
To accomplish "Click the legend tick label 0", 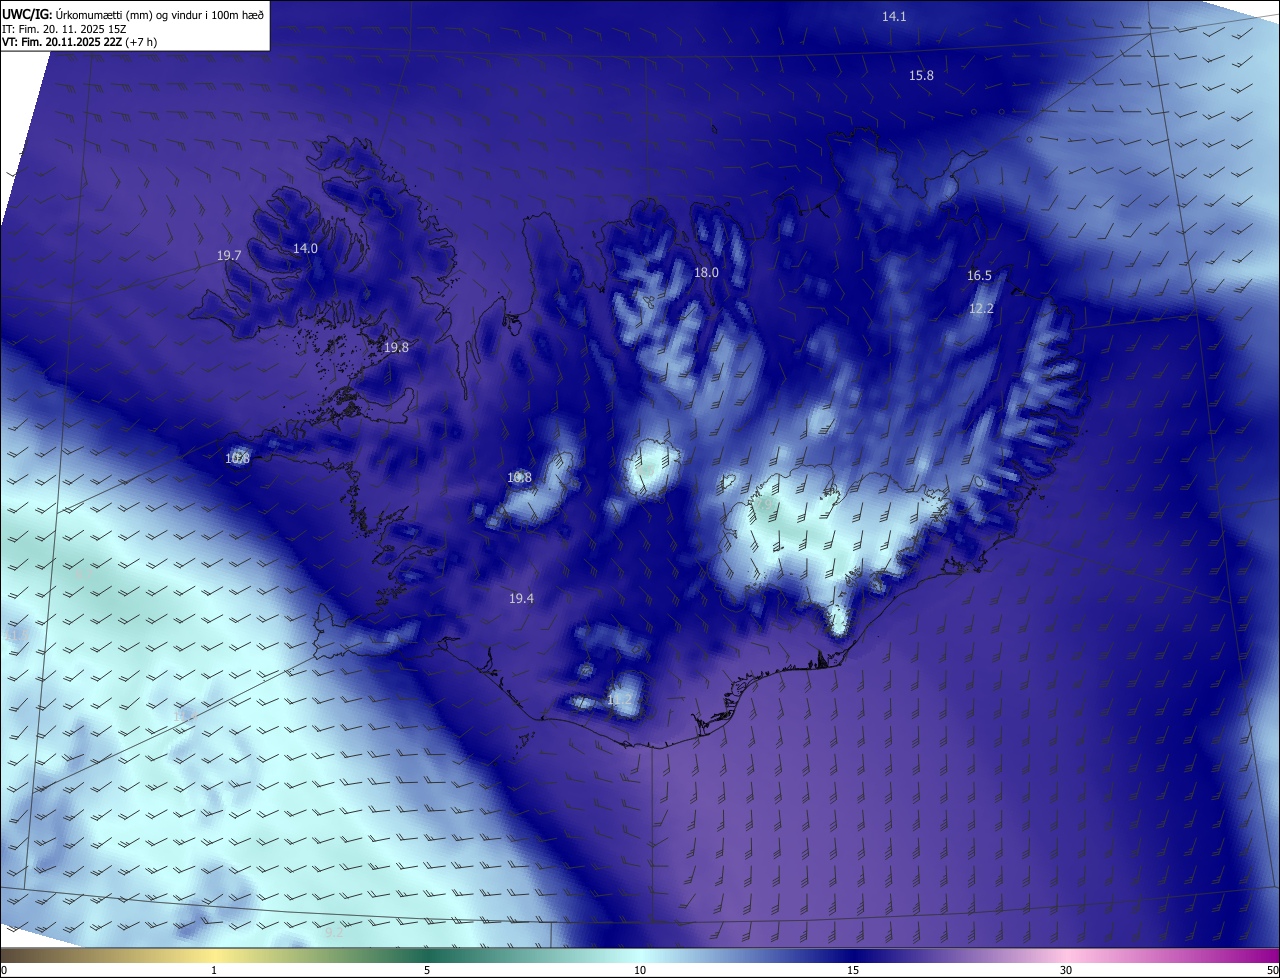I will pyautogui.click(x=4, y=971).
